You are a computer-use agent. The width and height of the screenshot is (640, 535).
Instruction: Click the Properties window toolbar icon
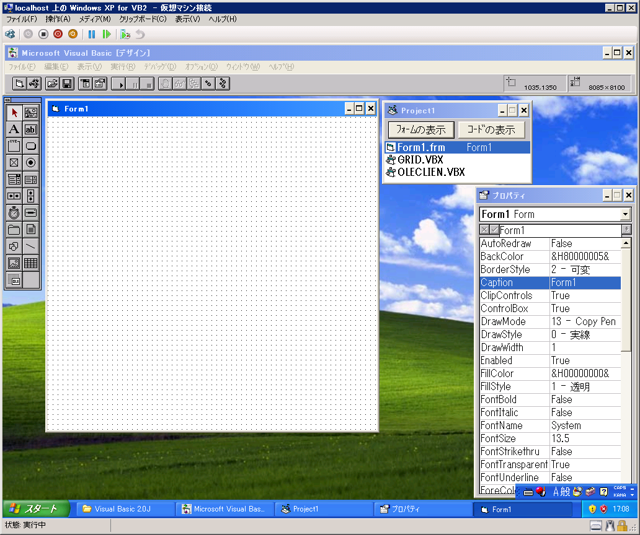(x=100, y=84)
